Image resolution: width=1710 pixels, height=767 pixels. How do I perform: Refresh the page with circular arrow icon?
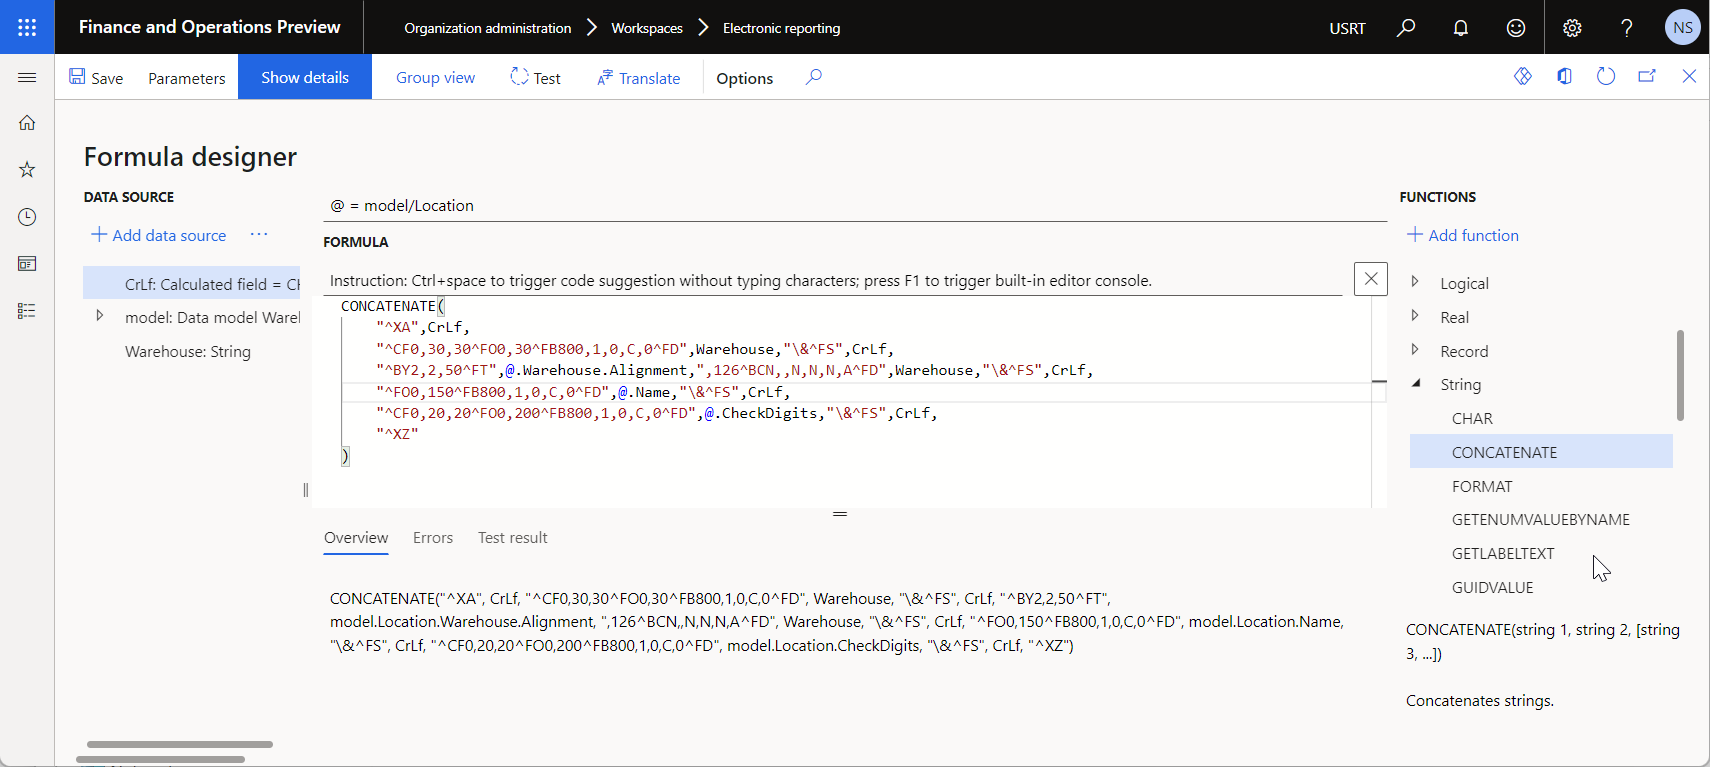point(1606,76)
